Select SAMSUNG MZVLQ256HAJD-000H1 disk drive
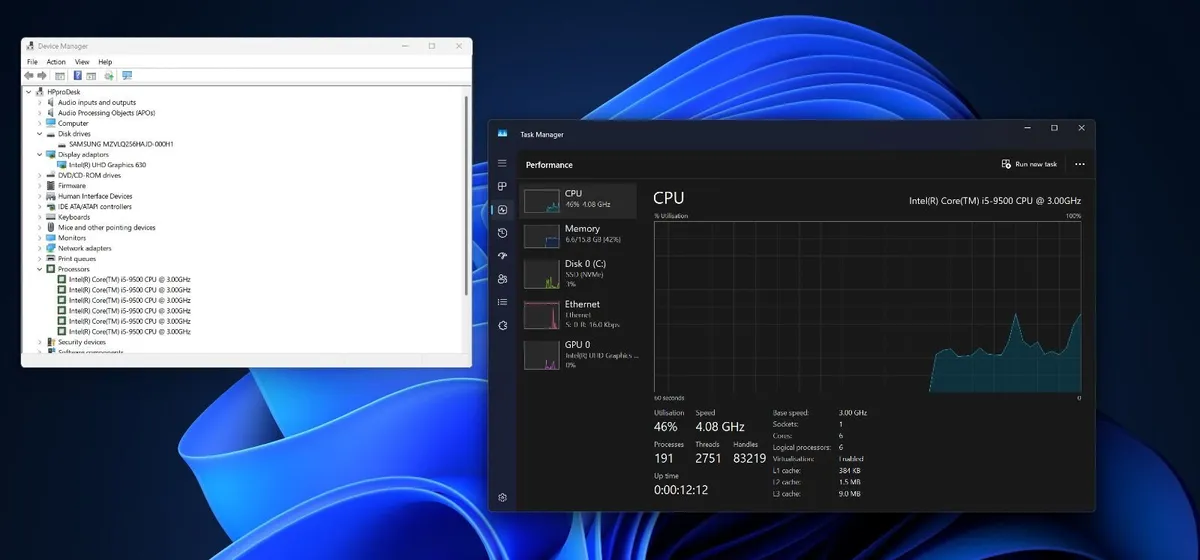Viewport: 1200px width, 560px height. click(121, 144)
